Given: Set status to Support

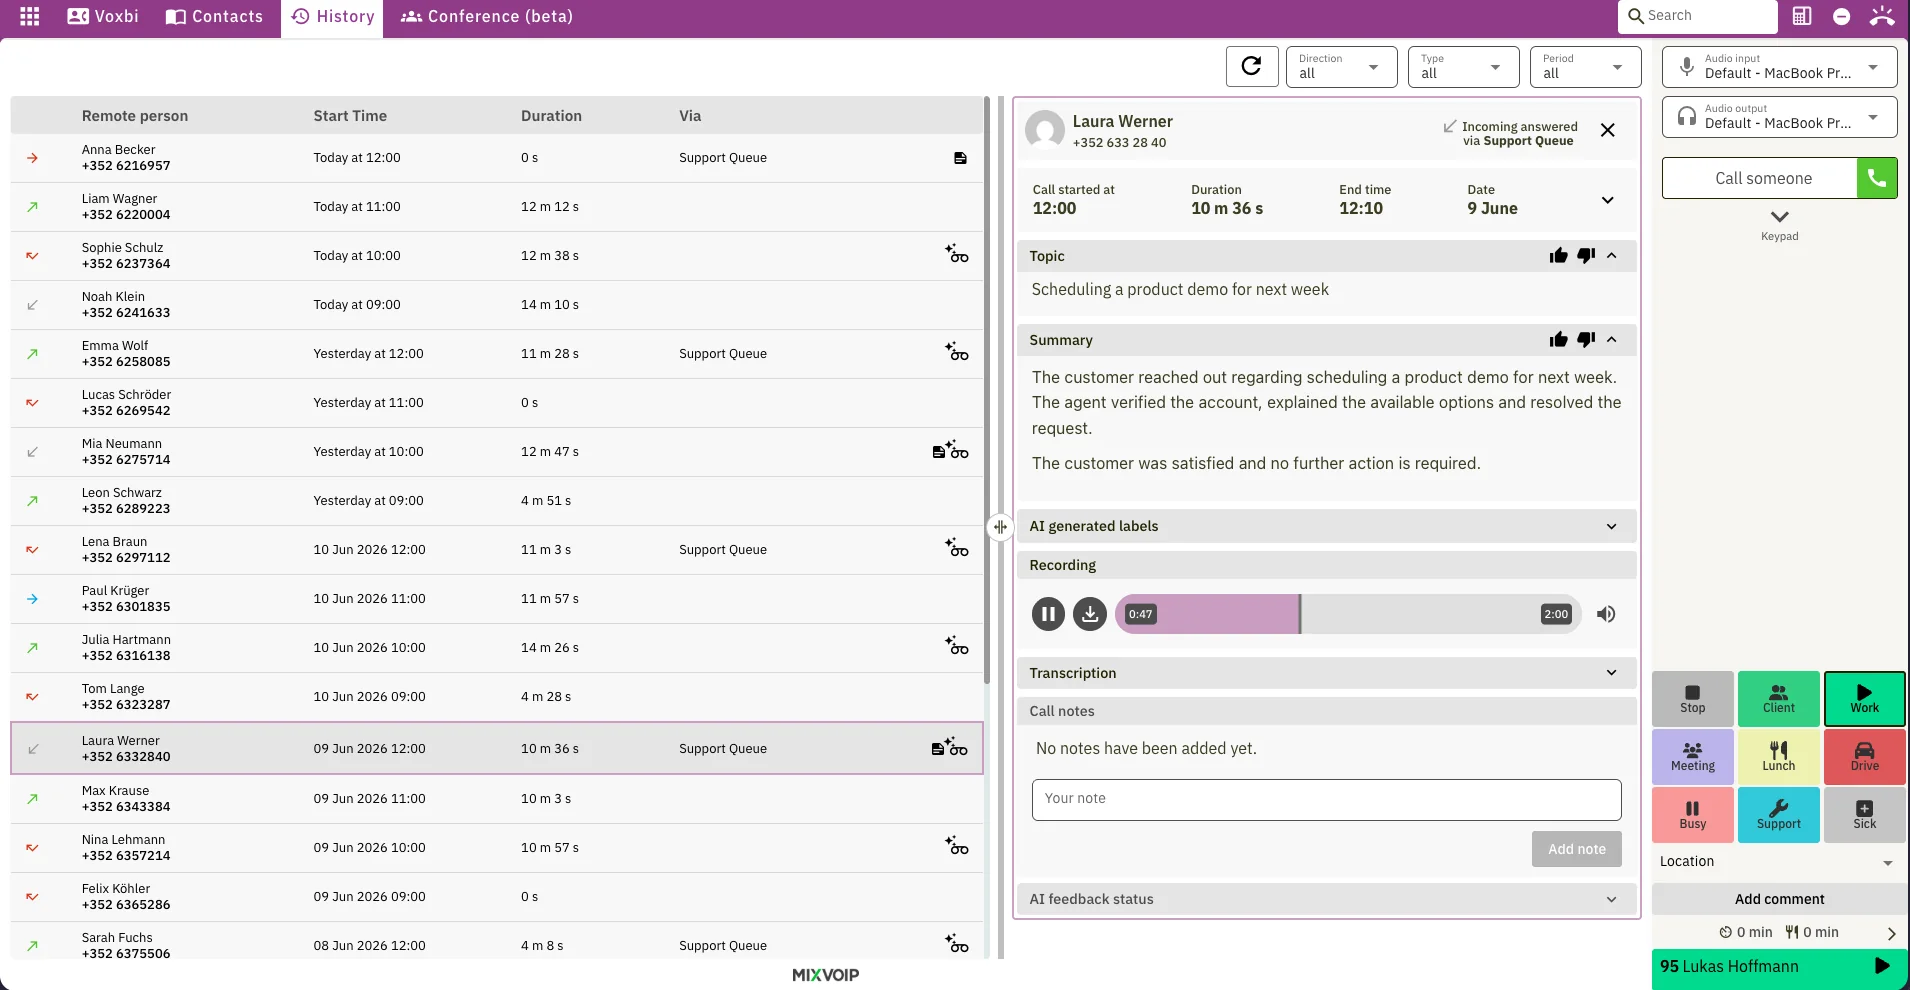Looking at the screenshot, I should coord(1778,814).
